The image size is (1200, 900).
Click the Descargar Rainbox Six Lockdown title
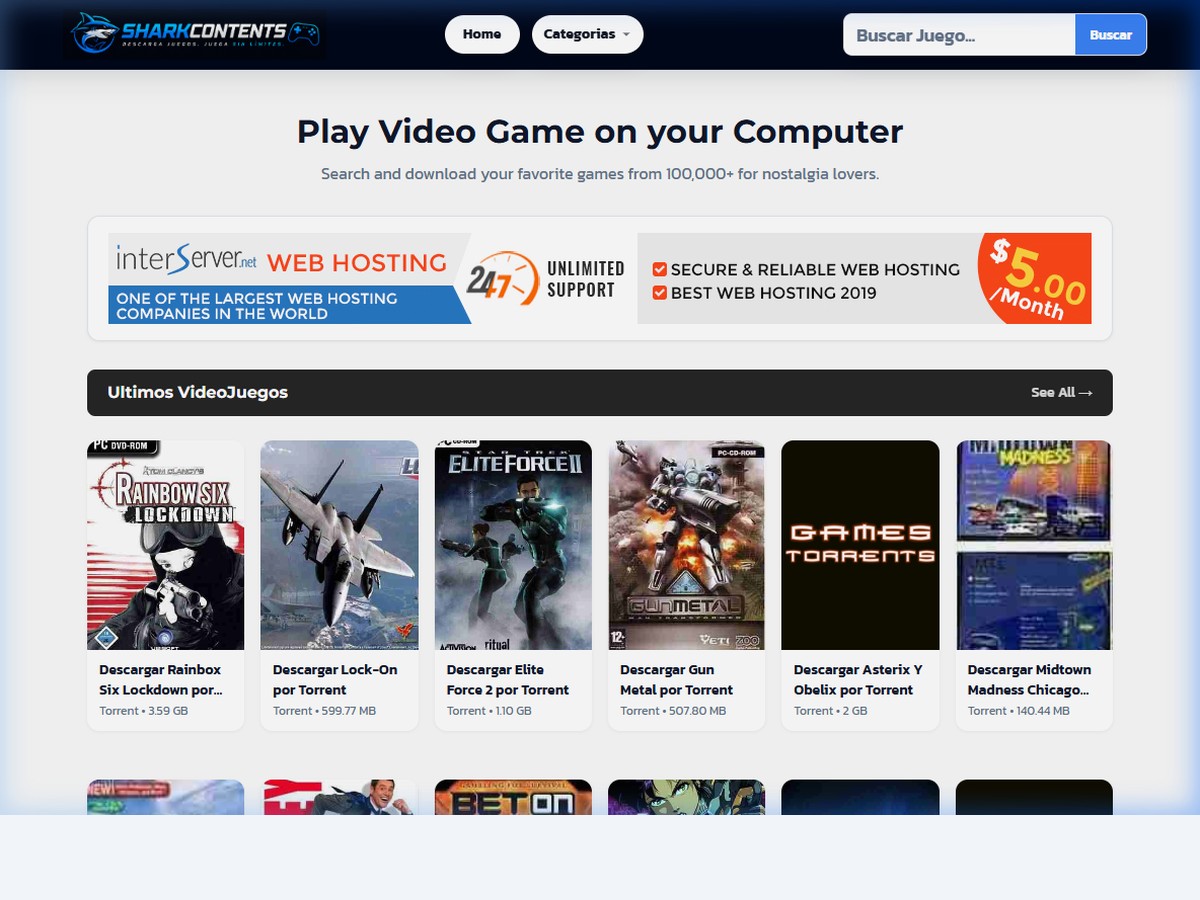[160, 680]
